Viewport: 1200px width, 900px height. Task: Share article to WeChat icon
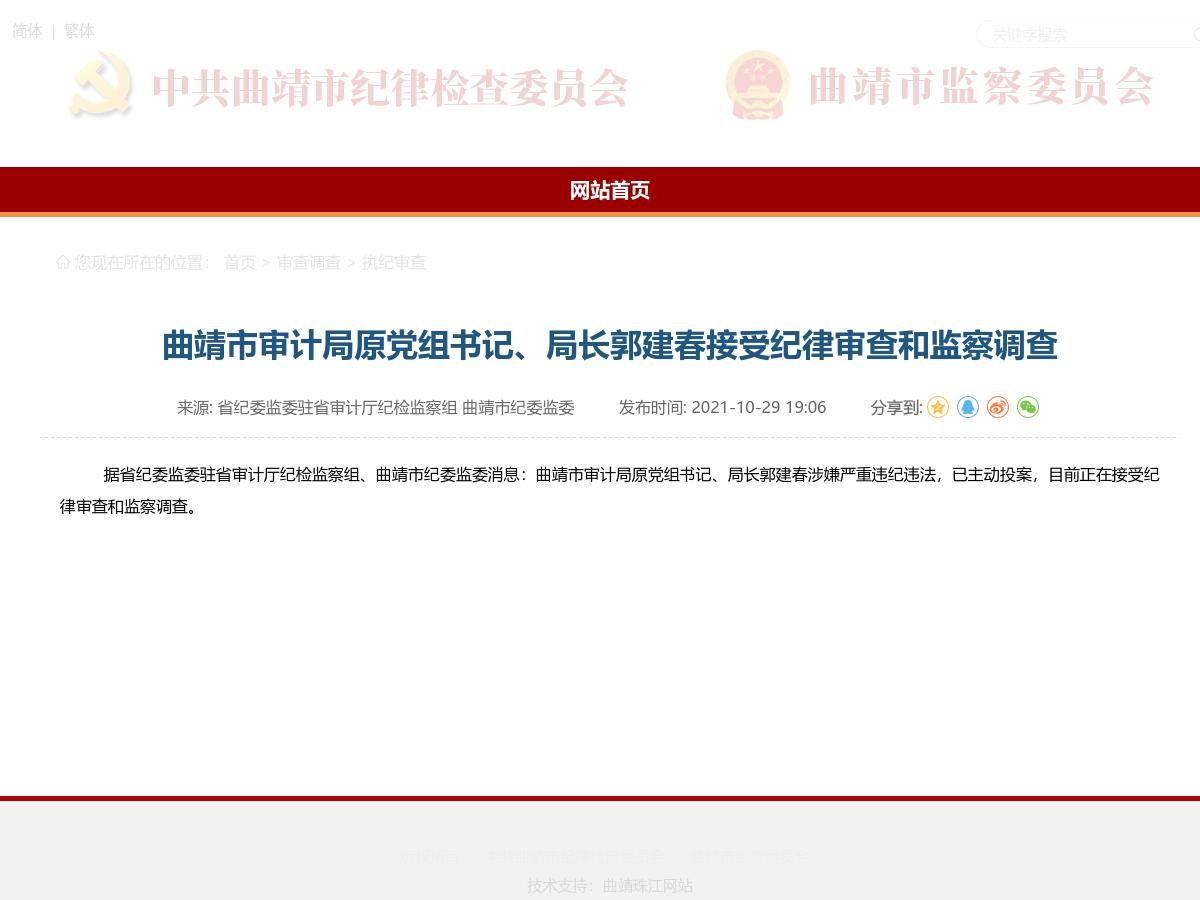click(1027, 407)
